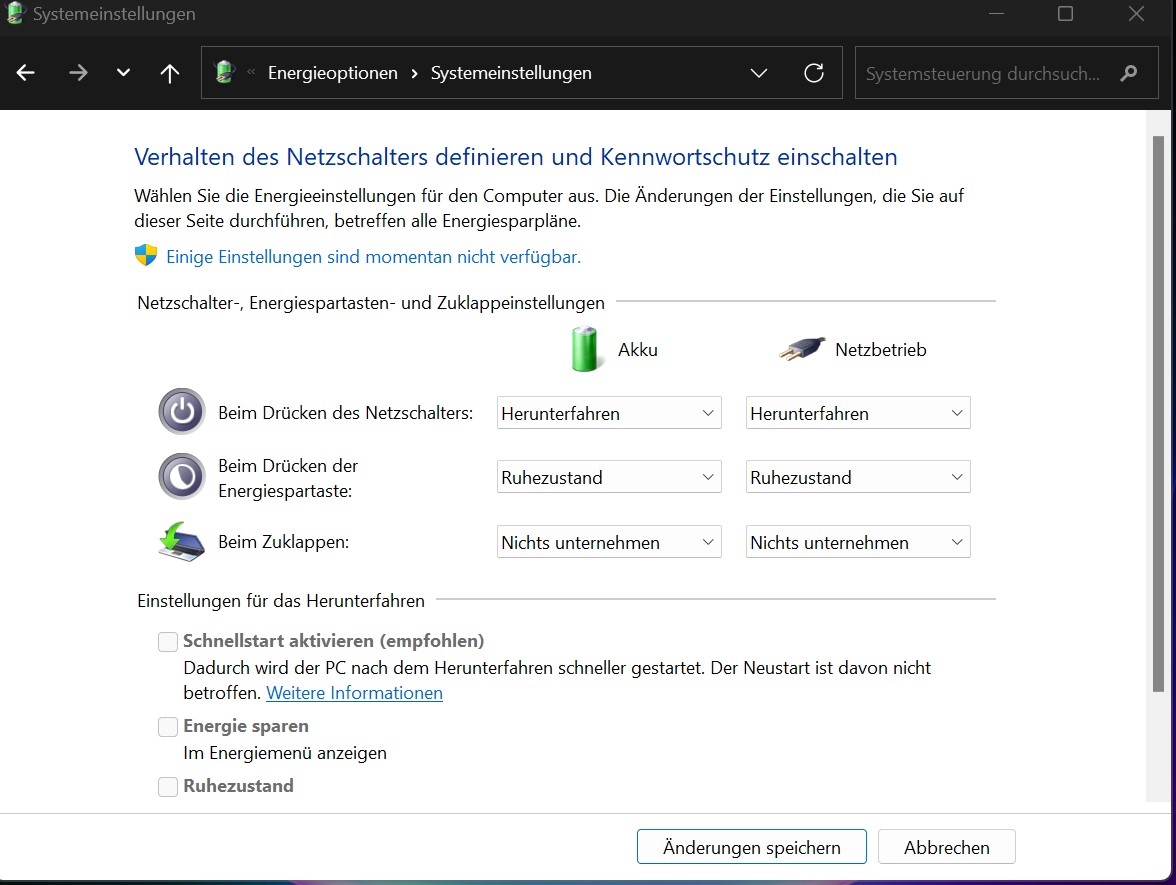Open the Akku dropdown for Netzschalter action
Screen dimensions: 1176x885
click(x=608, y=412)
